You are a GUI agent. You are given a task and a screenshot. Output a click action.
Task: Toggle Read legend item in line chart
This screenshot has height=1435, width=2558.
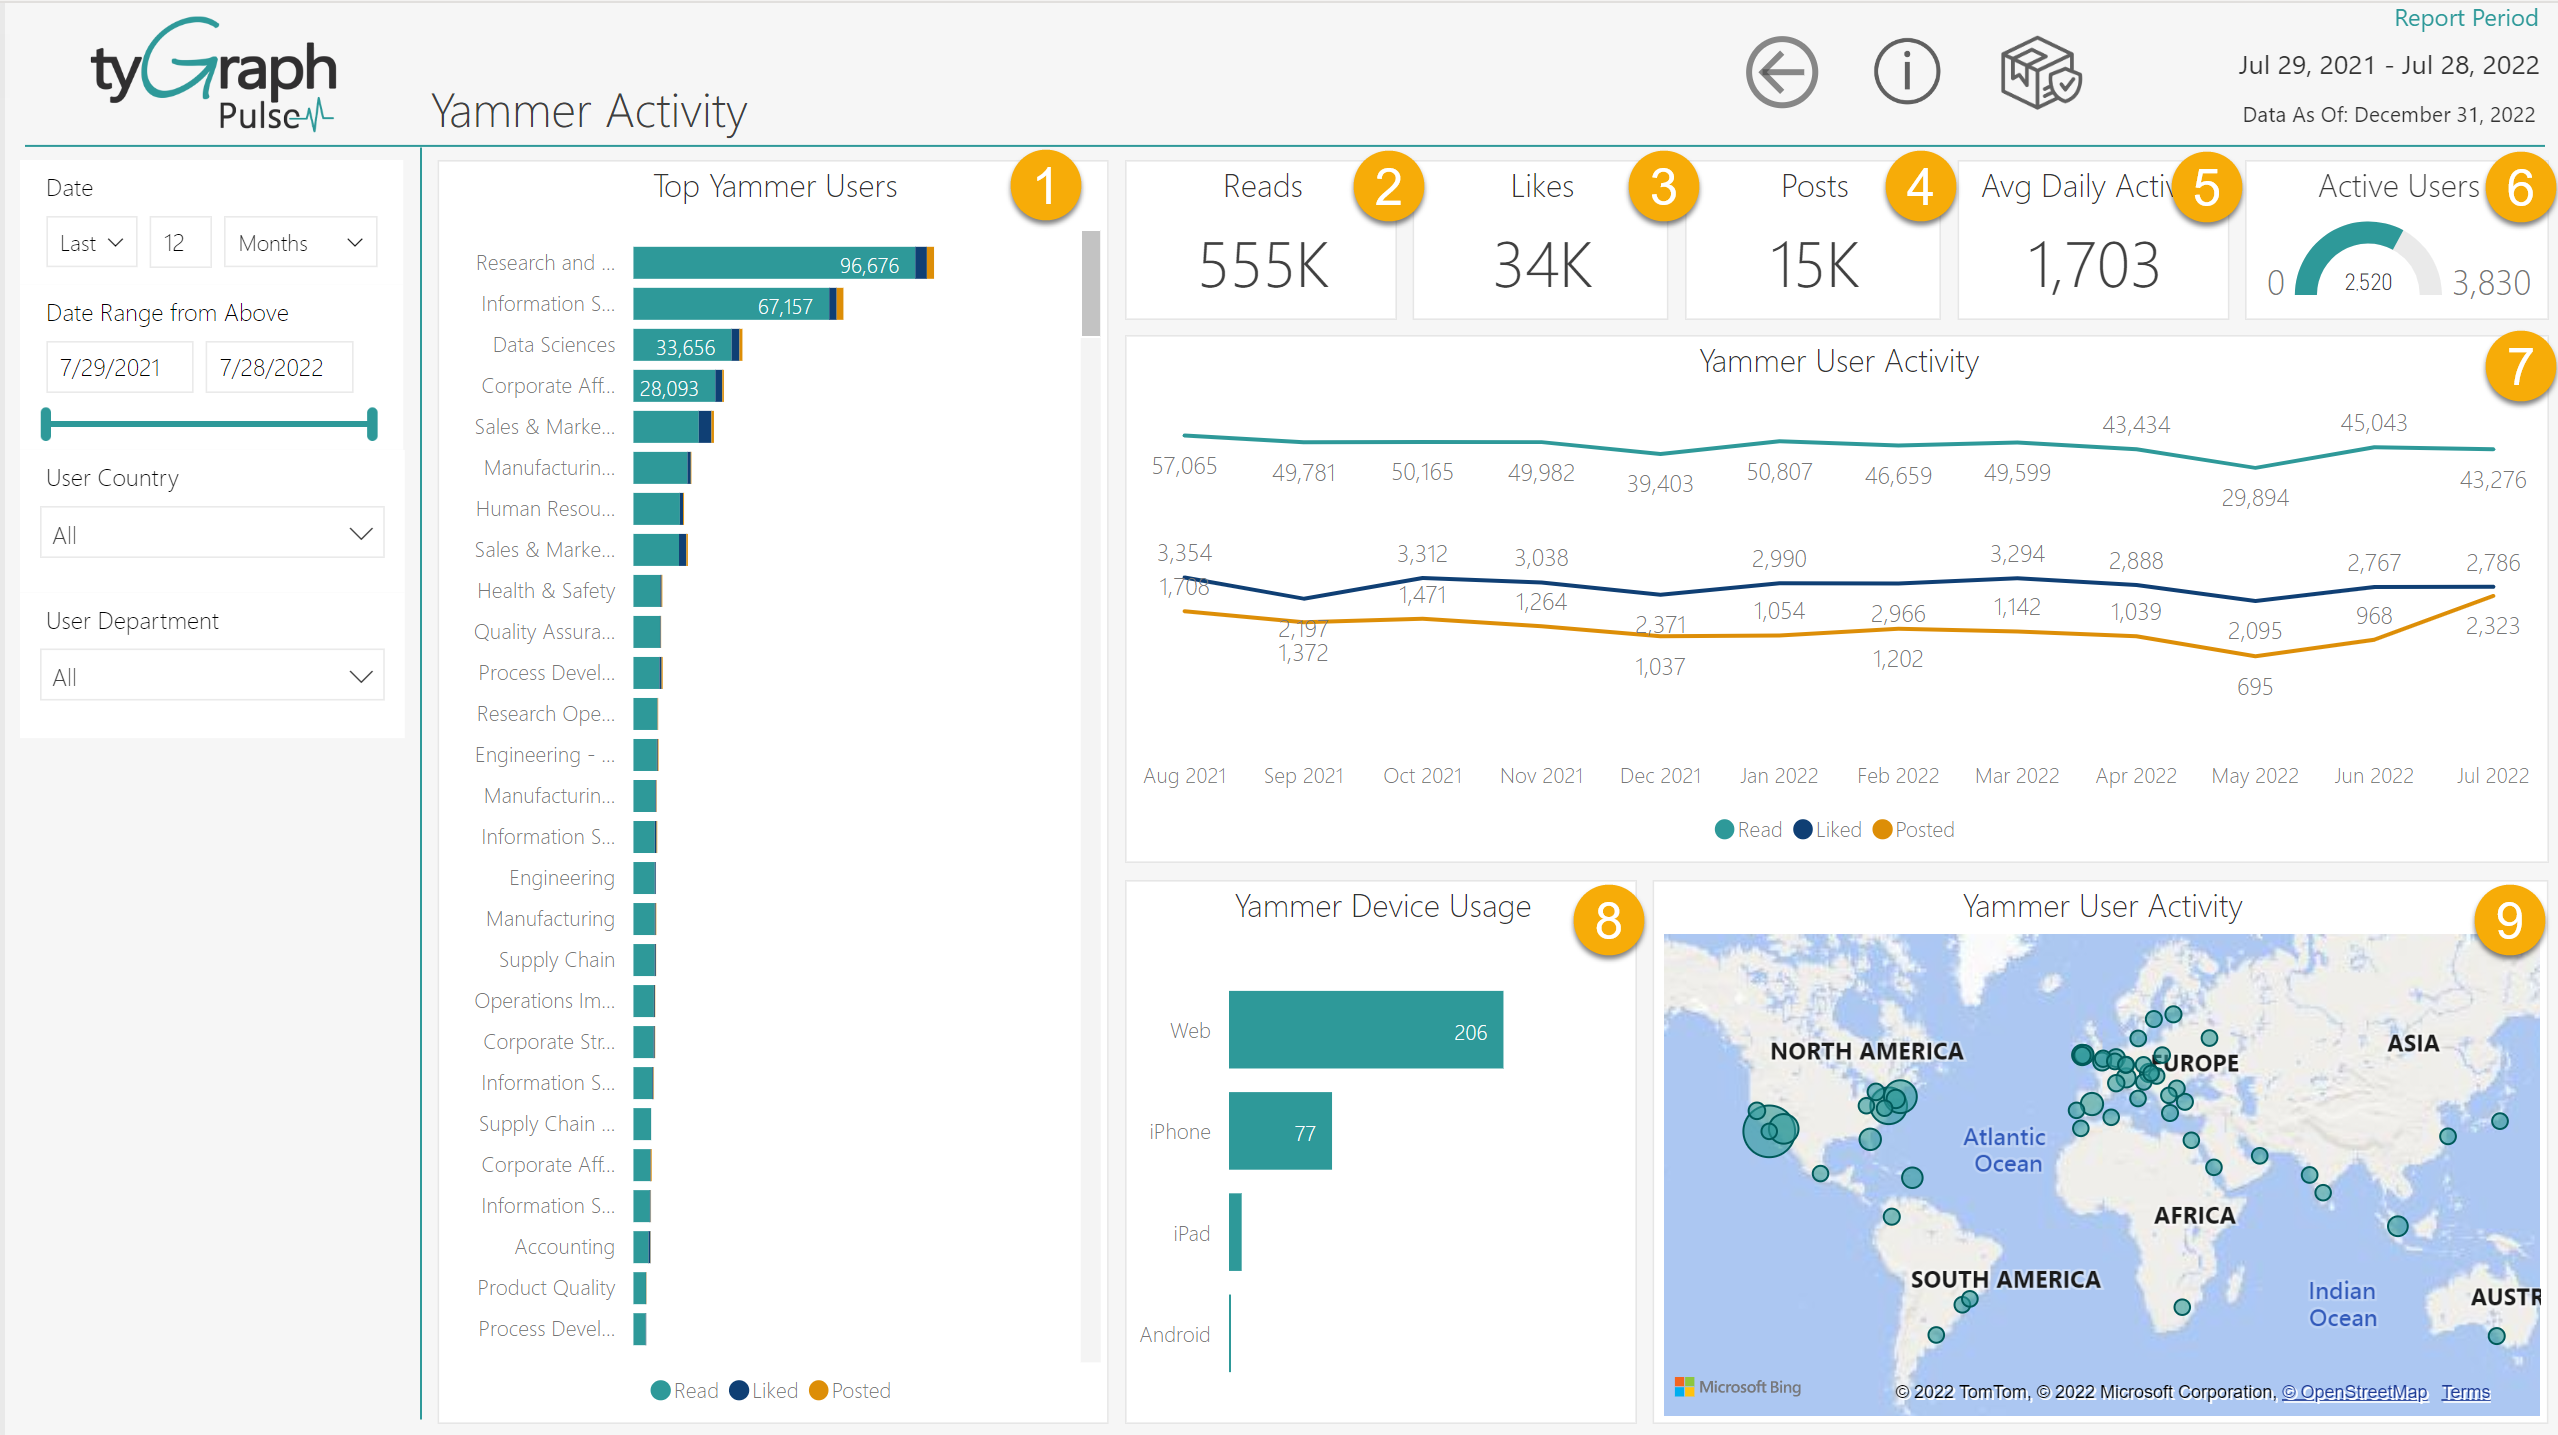(x=1748, y=830)
